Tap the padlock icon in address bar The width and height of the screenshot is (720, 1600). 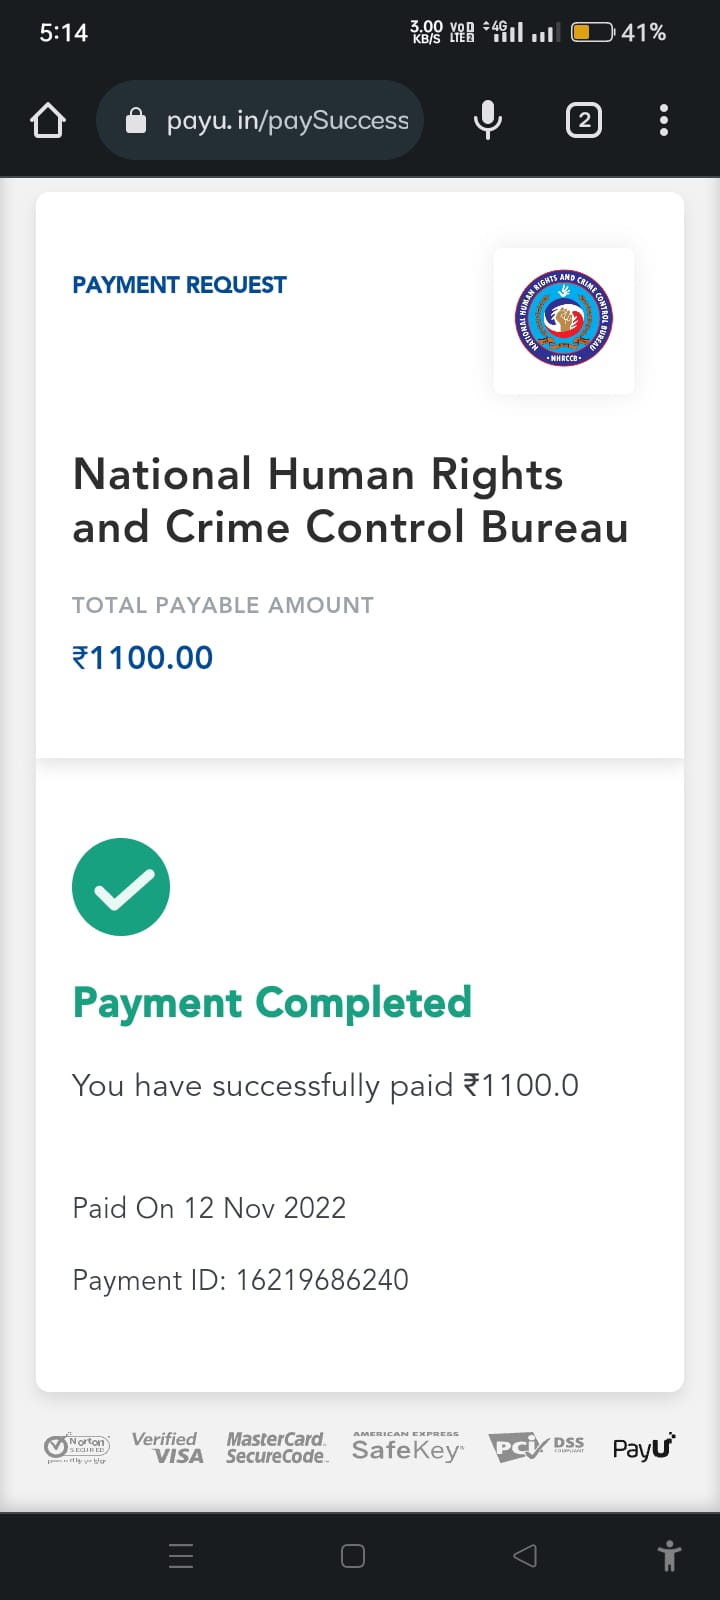[x=135, y=121]
